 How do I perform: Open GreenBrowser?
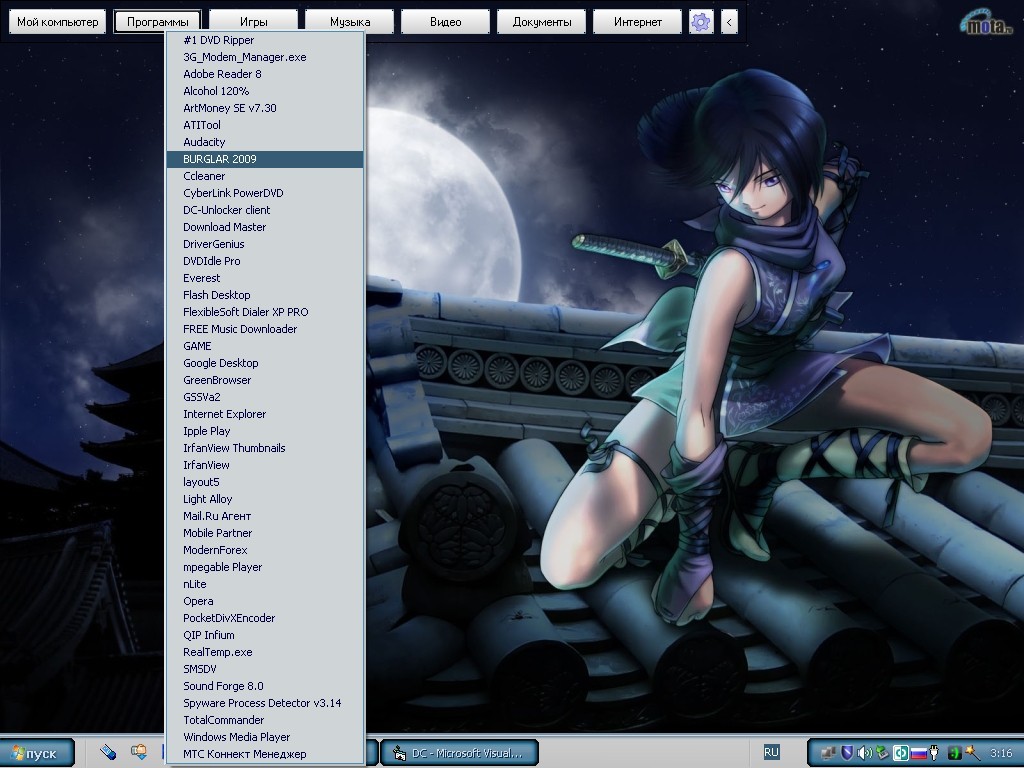(x=265, y=380)
